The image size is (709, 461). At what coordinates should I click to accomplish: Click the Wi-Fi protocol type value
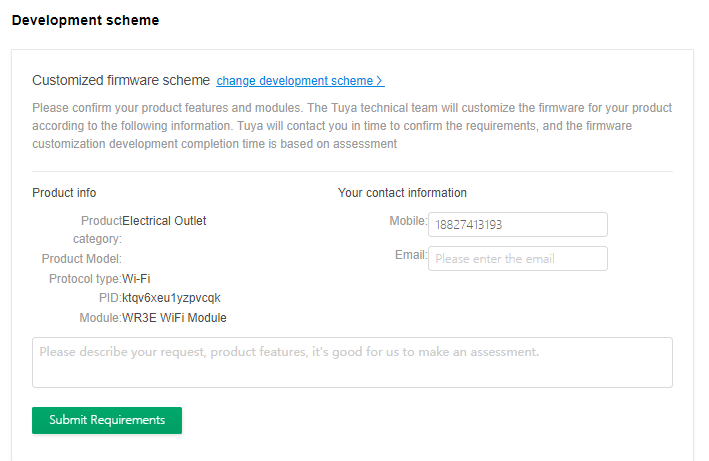136,278
